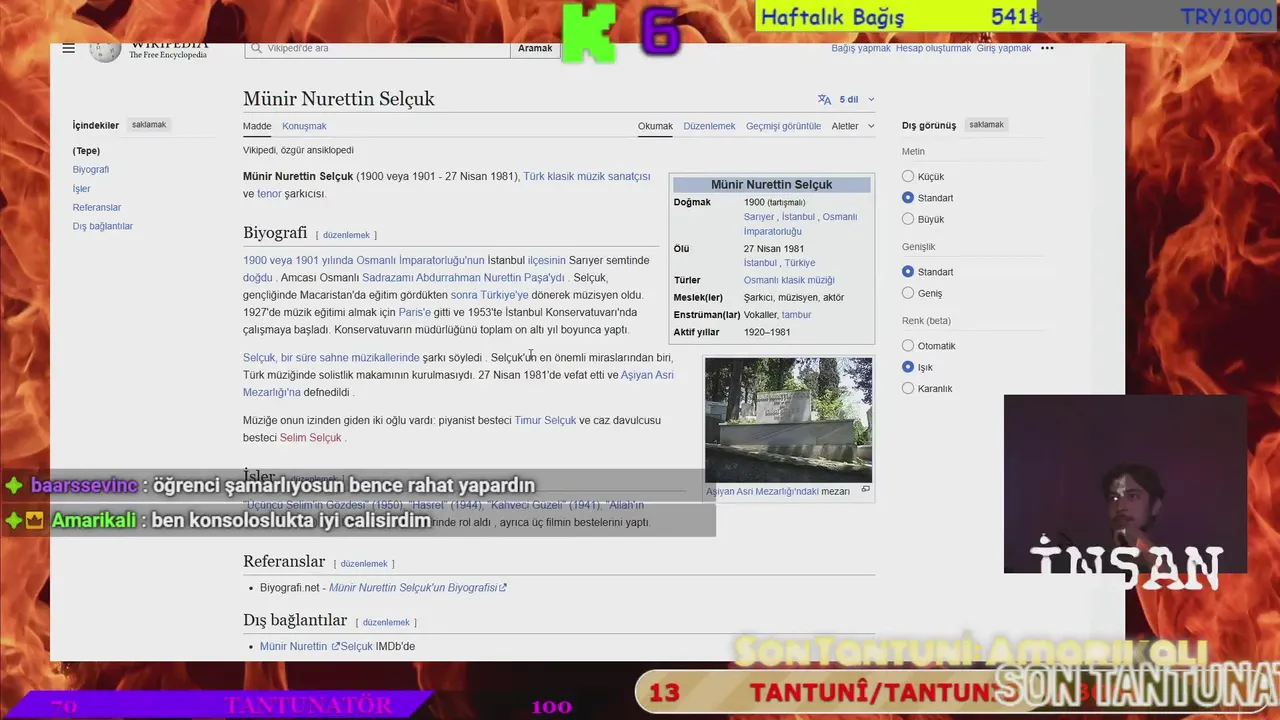Hide the İçindekiler contents sidebar
1280x720 pixels.
pyautogui.click(x=149, y=125)
